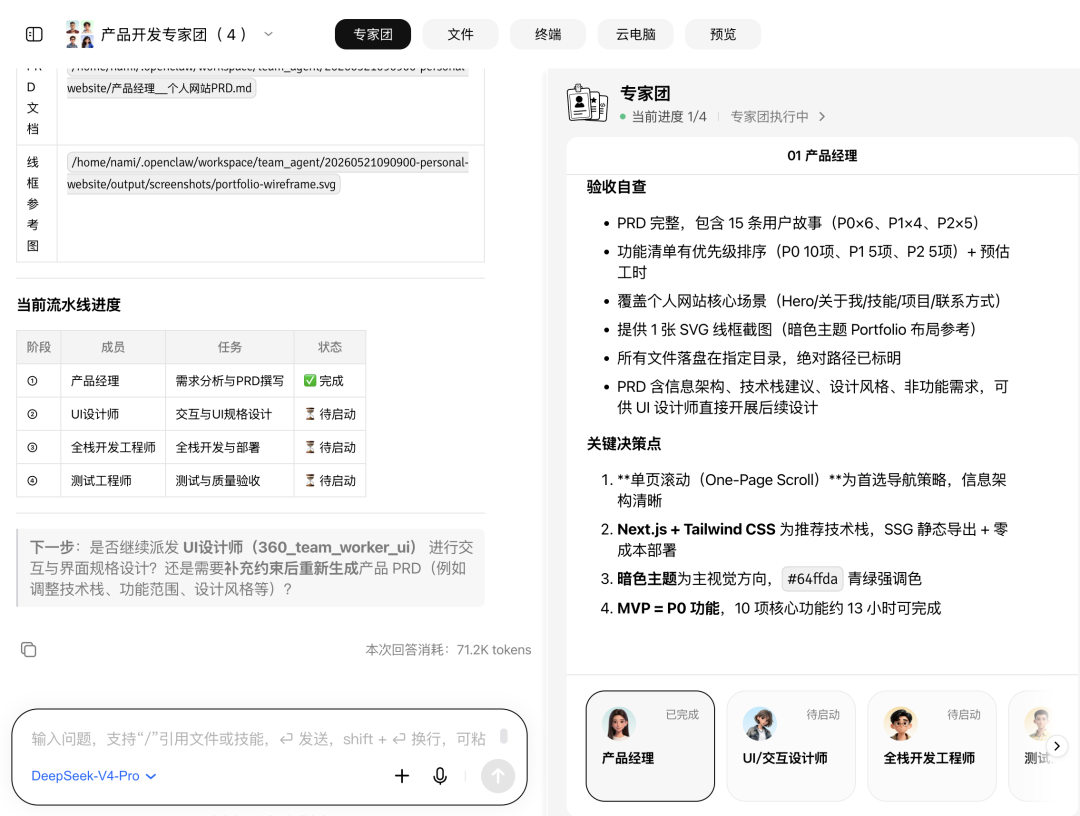Click the 需求分析与PRD撰写 task cell
The height and width of the screenshot is (816, 1080).
(229, 381)
